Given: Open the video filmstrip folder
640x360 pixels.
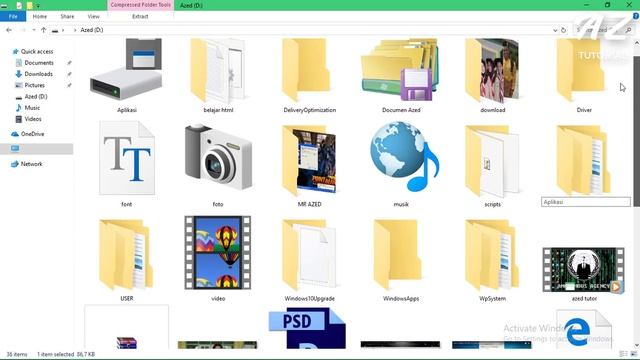Looking at the screenshot, I should 218,253.
